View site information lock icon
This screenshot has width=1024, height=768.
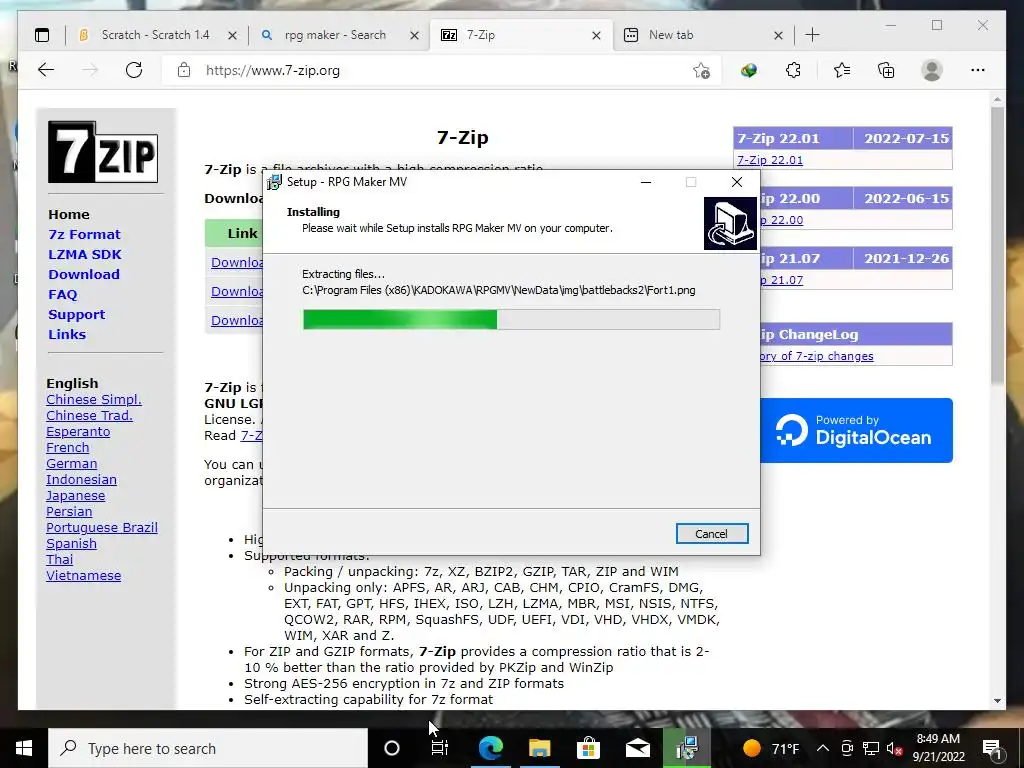pos(184,70)
